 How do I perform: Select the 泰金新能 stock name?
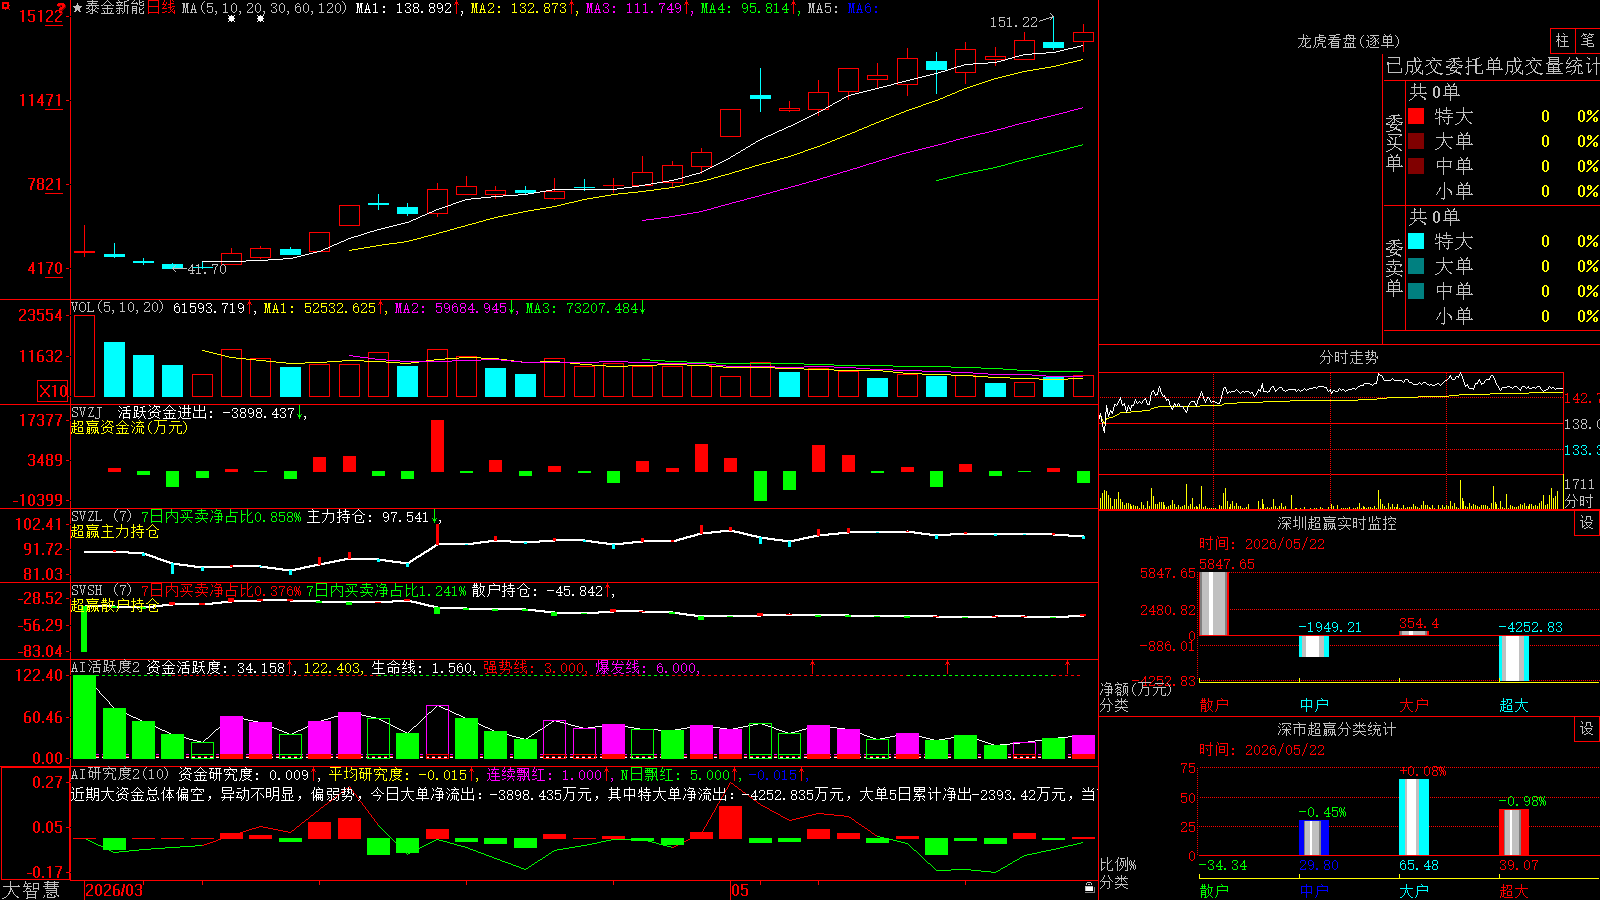click(x=115, y=8)
